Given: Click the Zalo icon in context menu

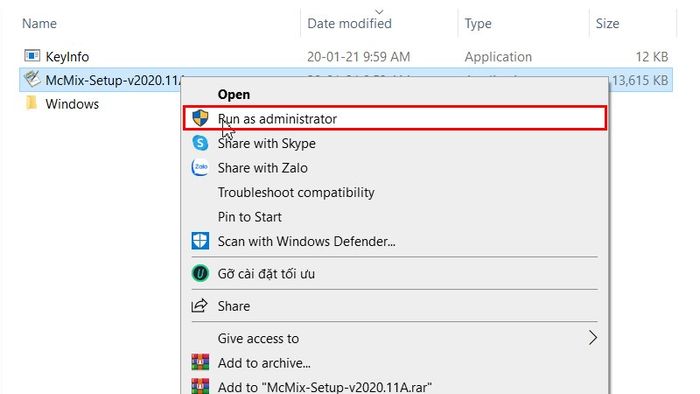Looking at the screenshot, I should point(200,167).
